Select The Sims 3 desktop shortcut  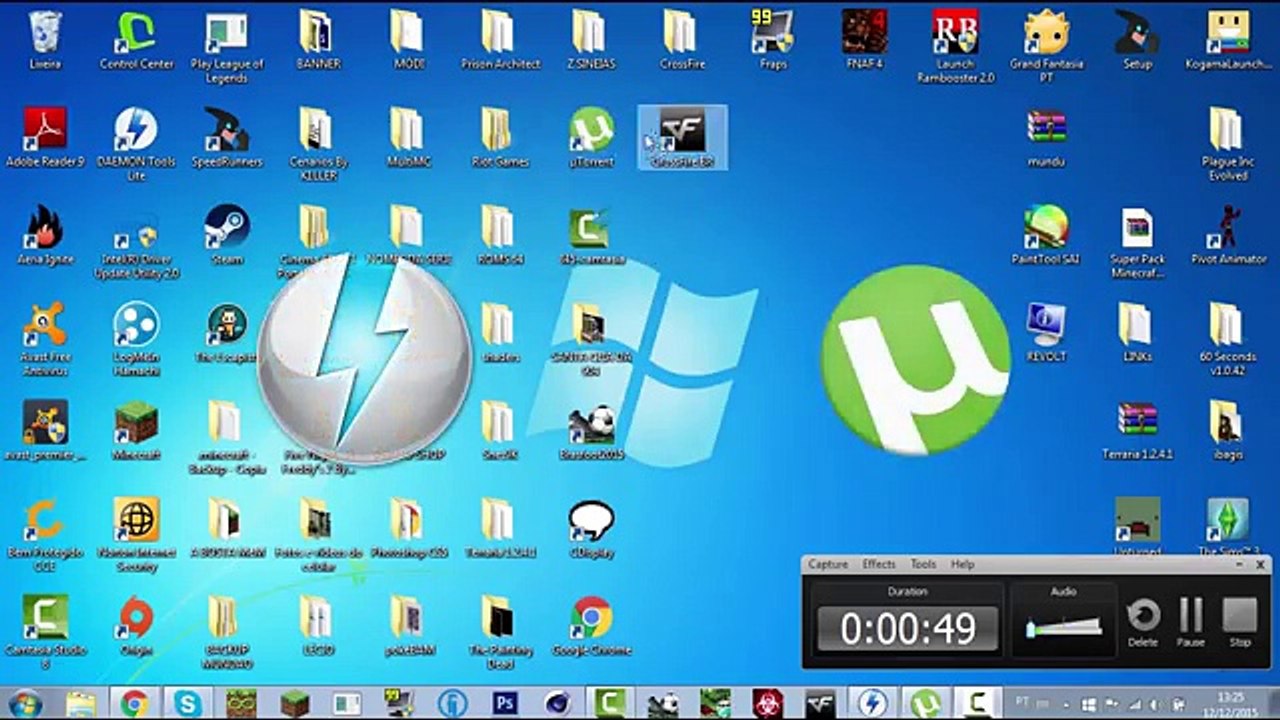pyautogui.click(x=1228, y=527)
